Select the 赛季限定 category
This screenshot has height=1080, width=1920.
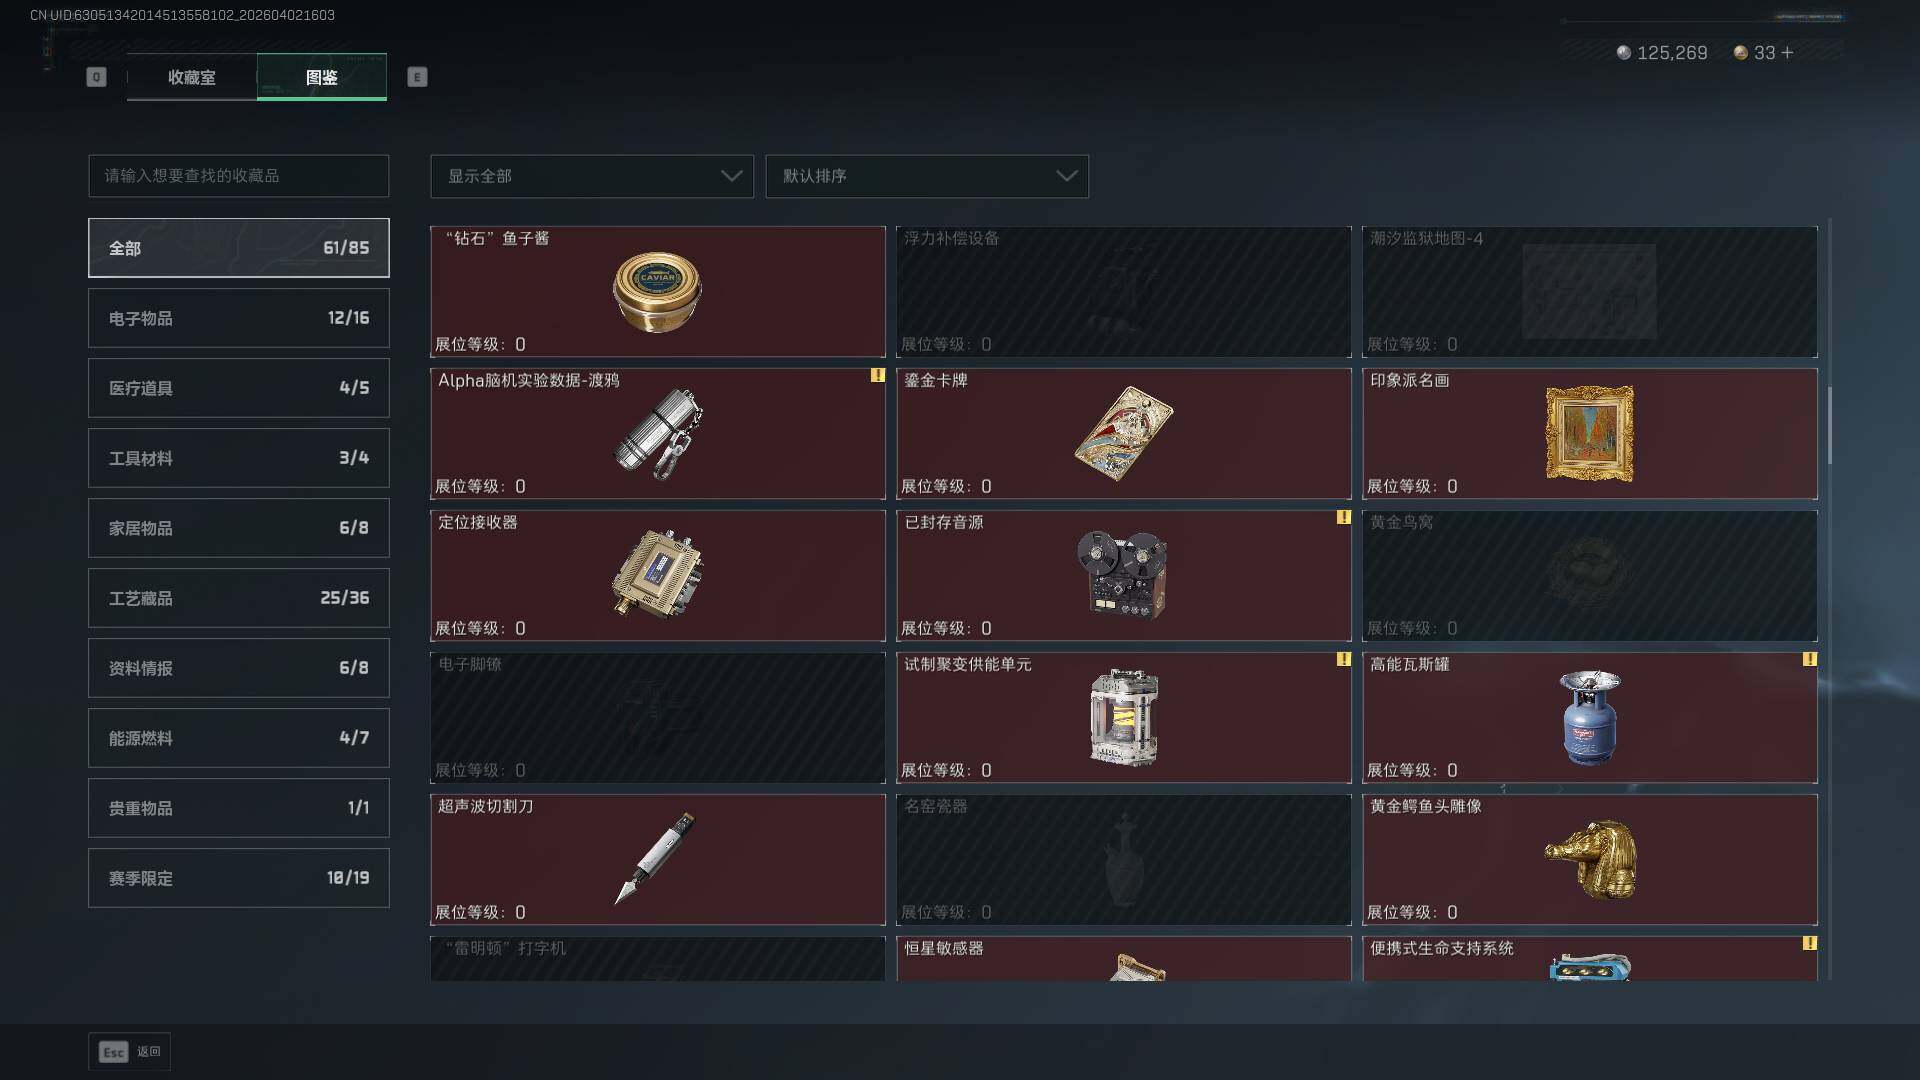pos(239,878)
